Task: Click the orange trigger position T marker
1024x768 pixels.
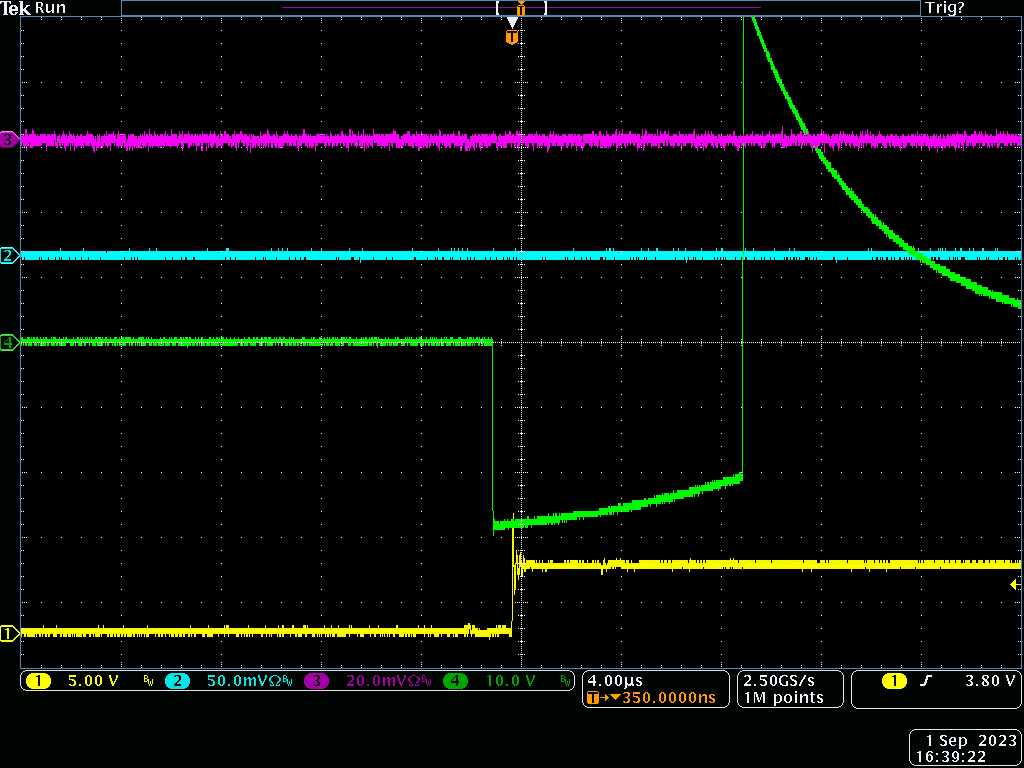Action: [512, 38]
